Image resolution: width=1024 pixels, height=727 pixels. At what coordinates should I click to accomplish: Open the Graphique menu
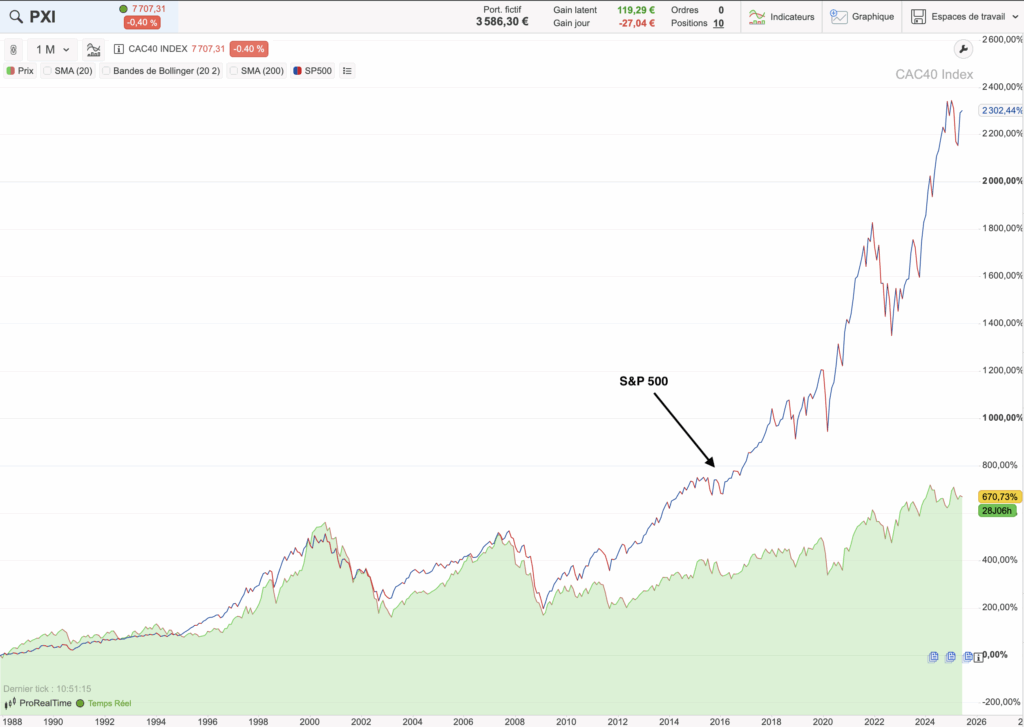click(862, 16)
